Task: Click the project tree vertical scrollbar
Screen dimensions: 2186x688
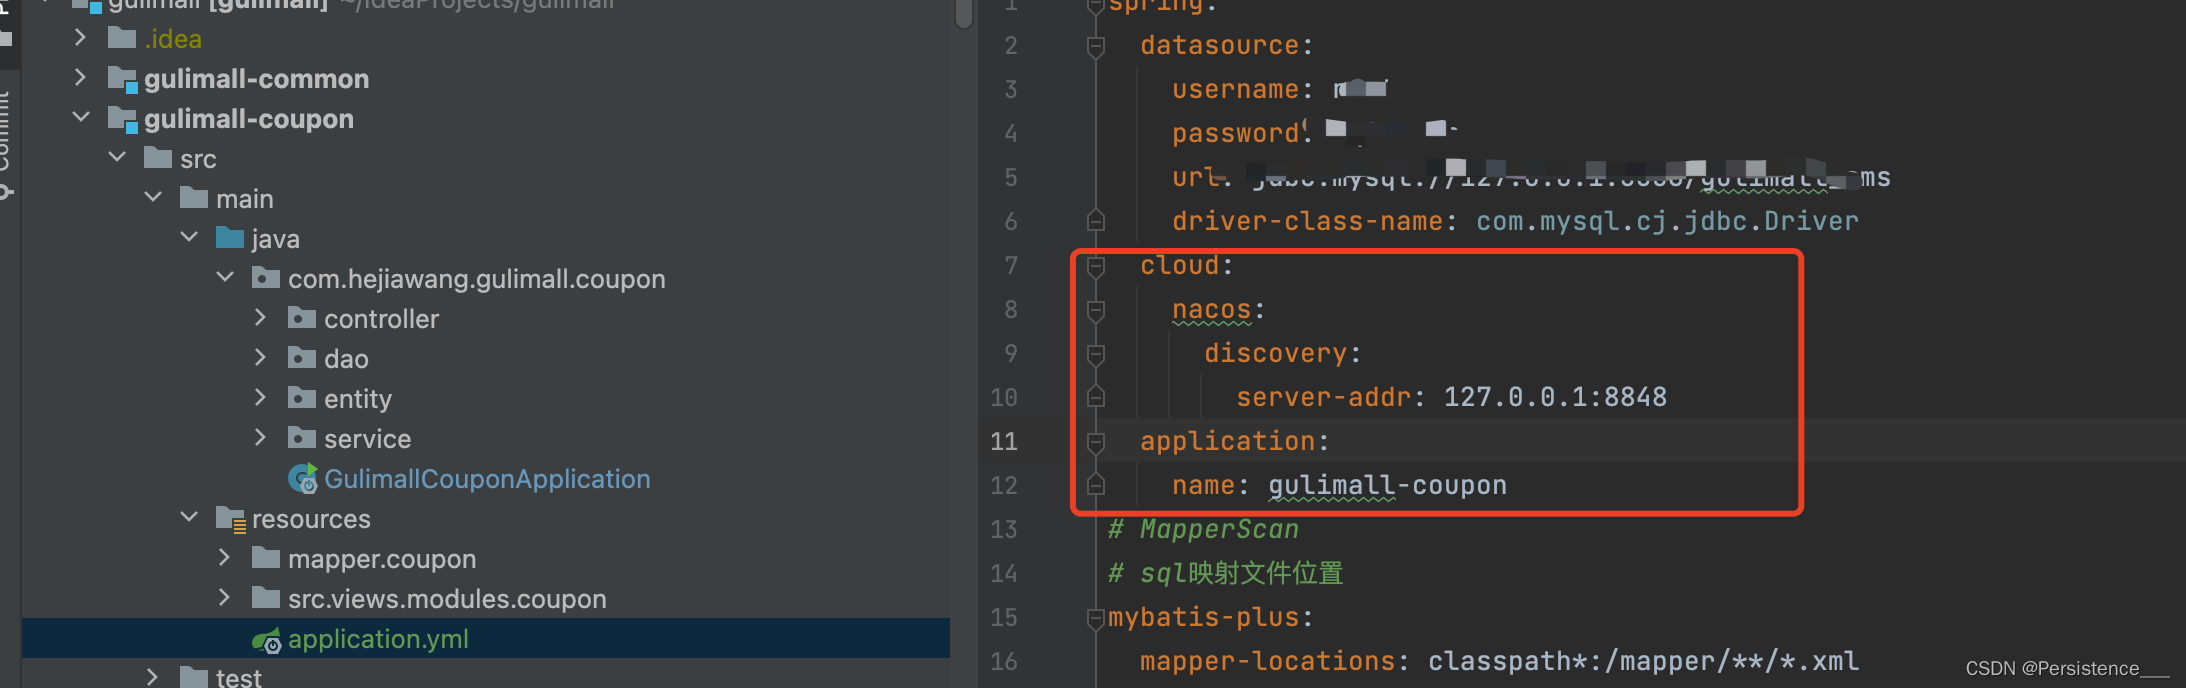Action: [x=964, y=13]
